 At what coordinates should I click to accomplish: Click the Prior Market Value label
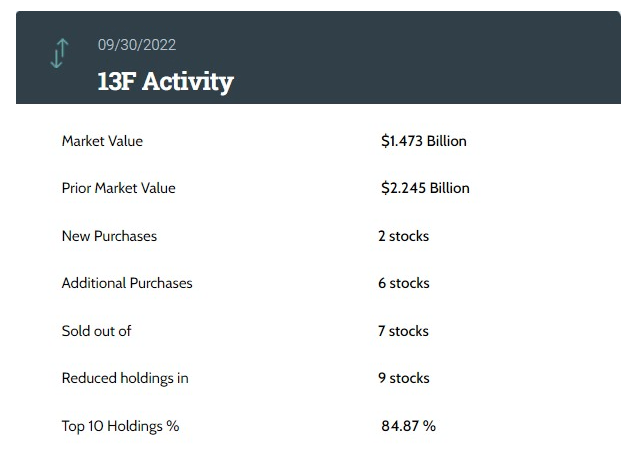pos(118,188)
